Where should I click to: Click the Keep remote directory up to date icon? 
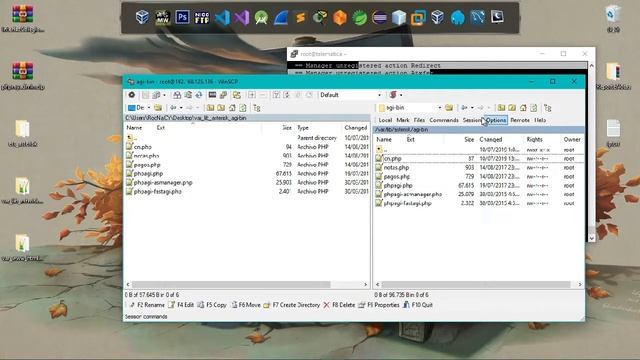pyautogui.click(x=188, y=95)
